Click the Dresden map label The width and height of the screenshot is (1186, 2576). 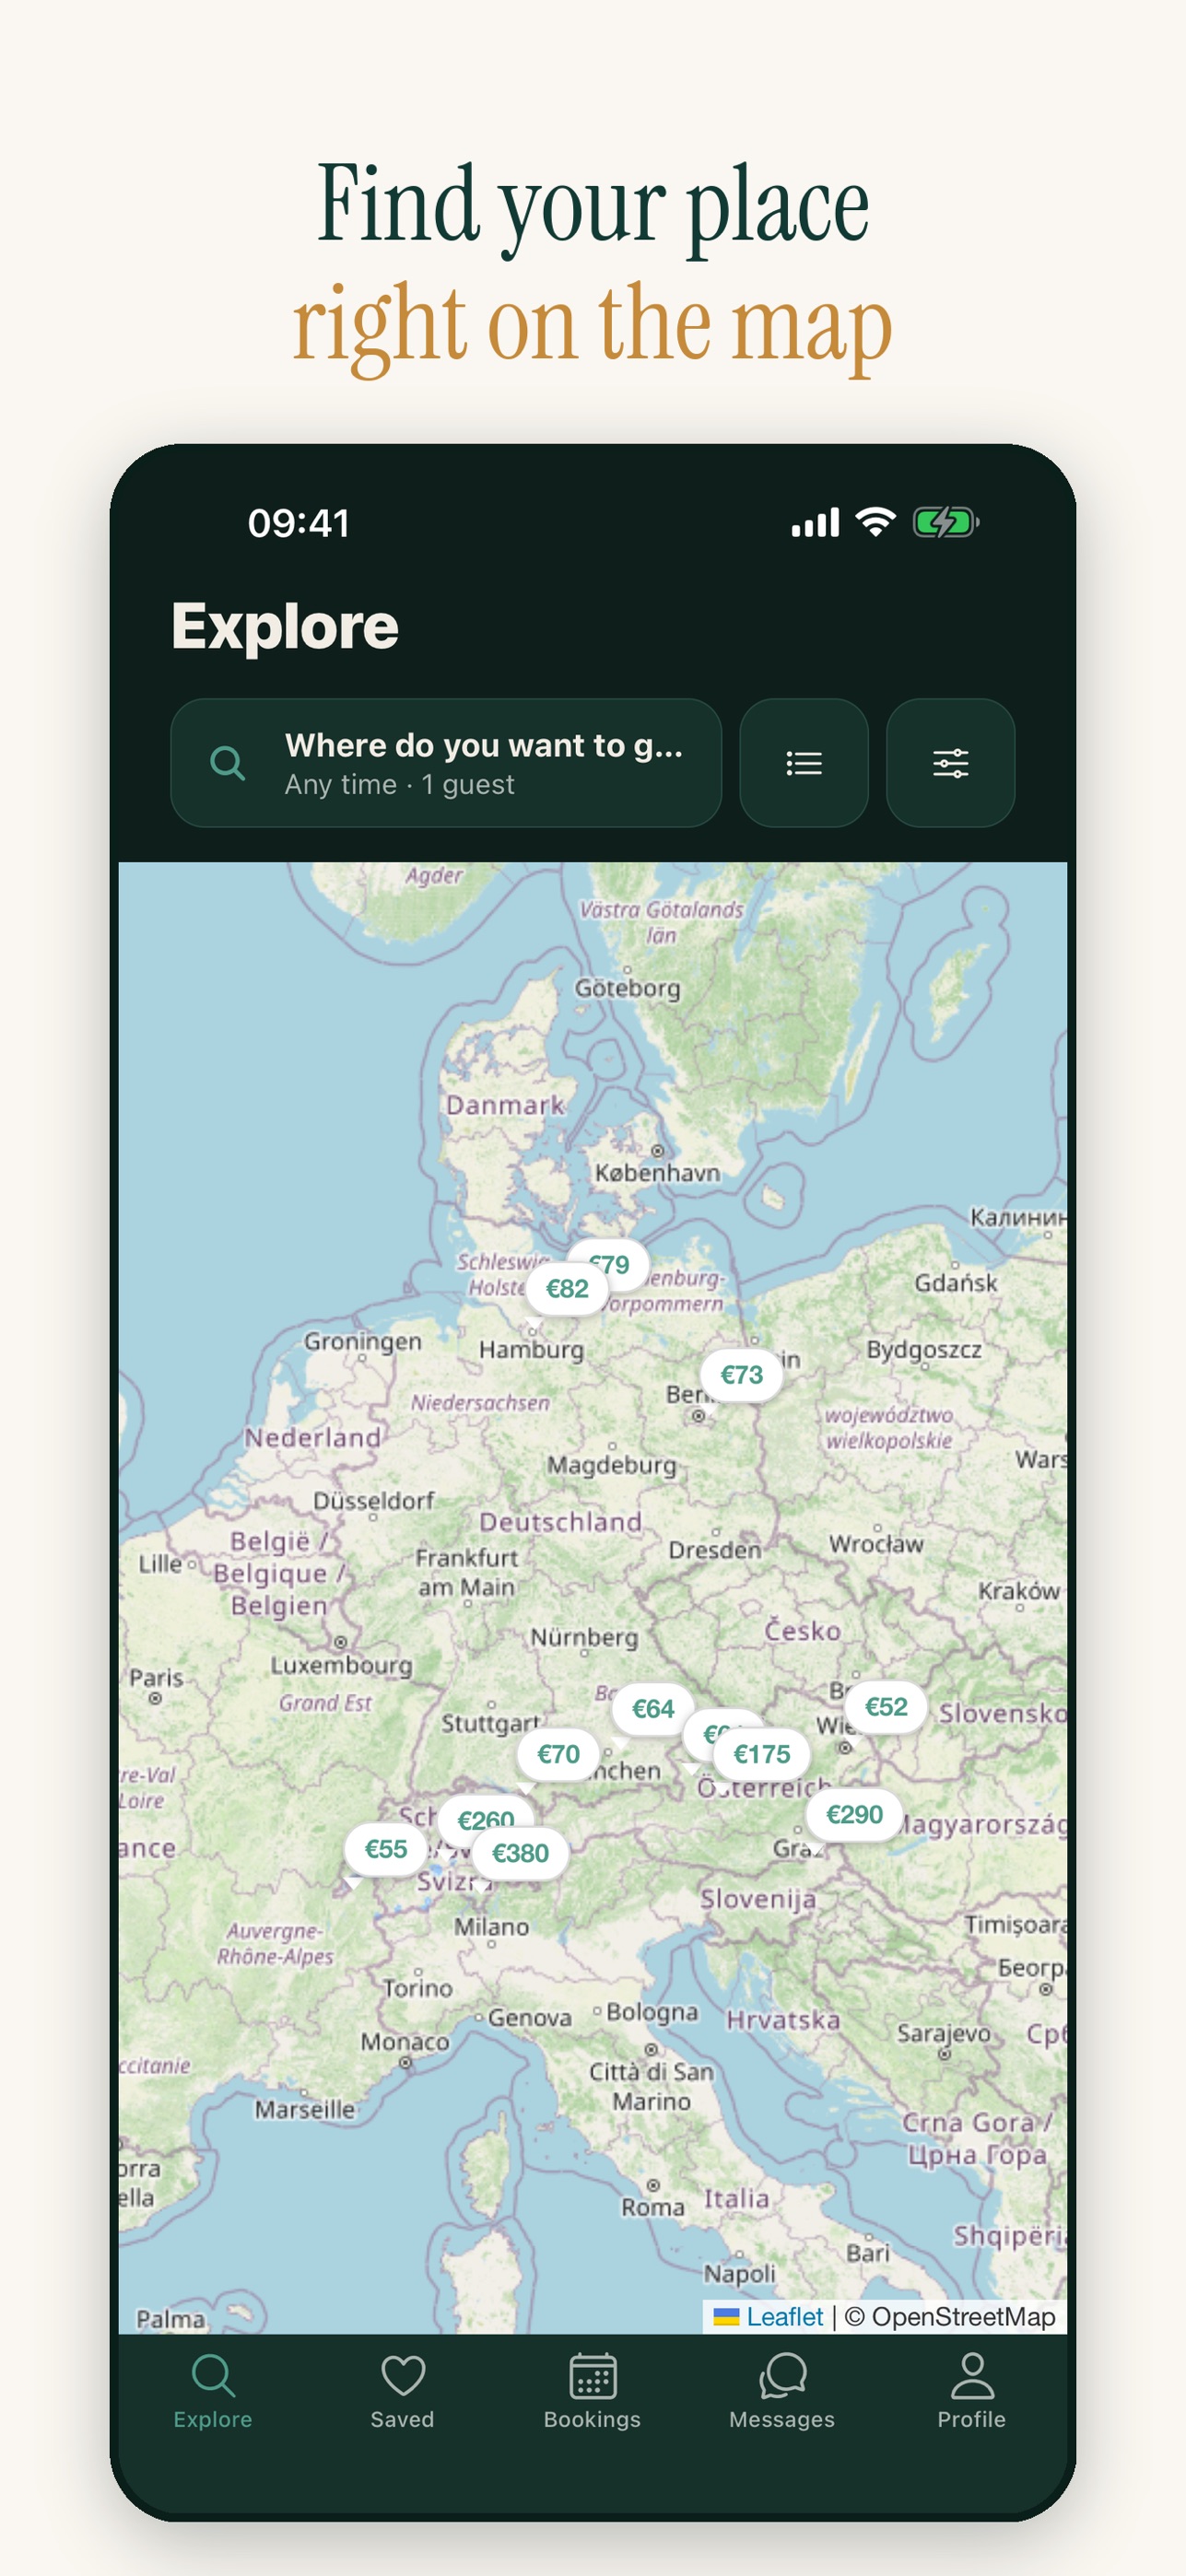(x=715, y=1551)
